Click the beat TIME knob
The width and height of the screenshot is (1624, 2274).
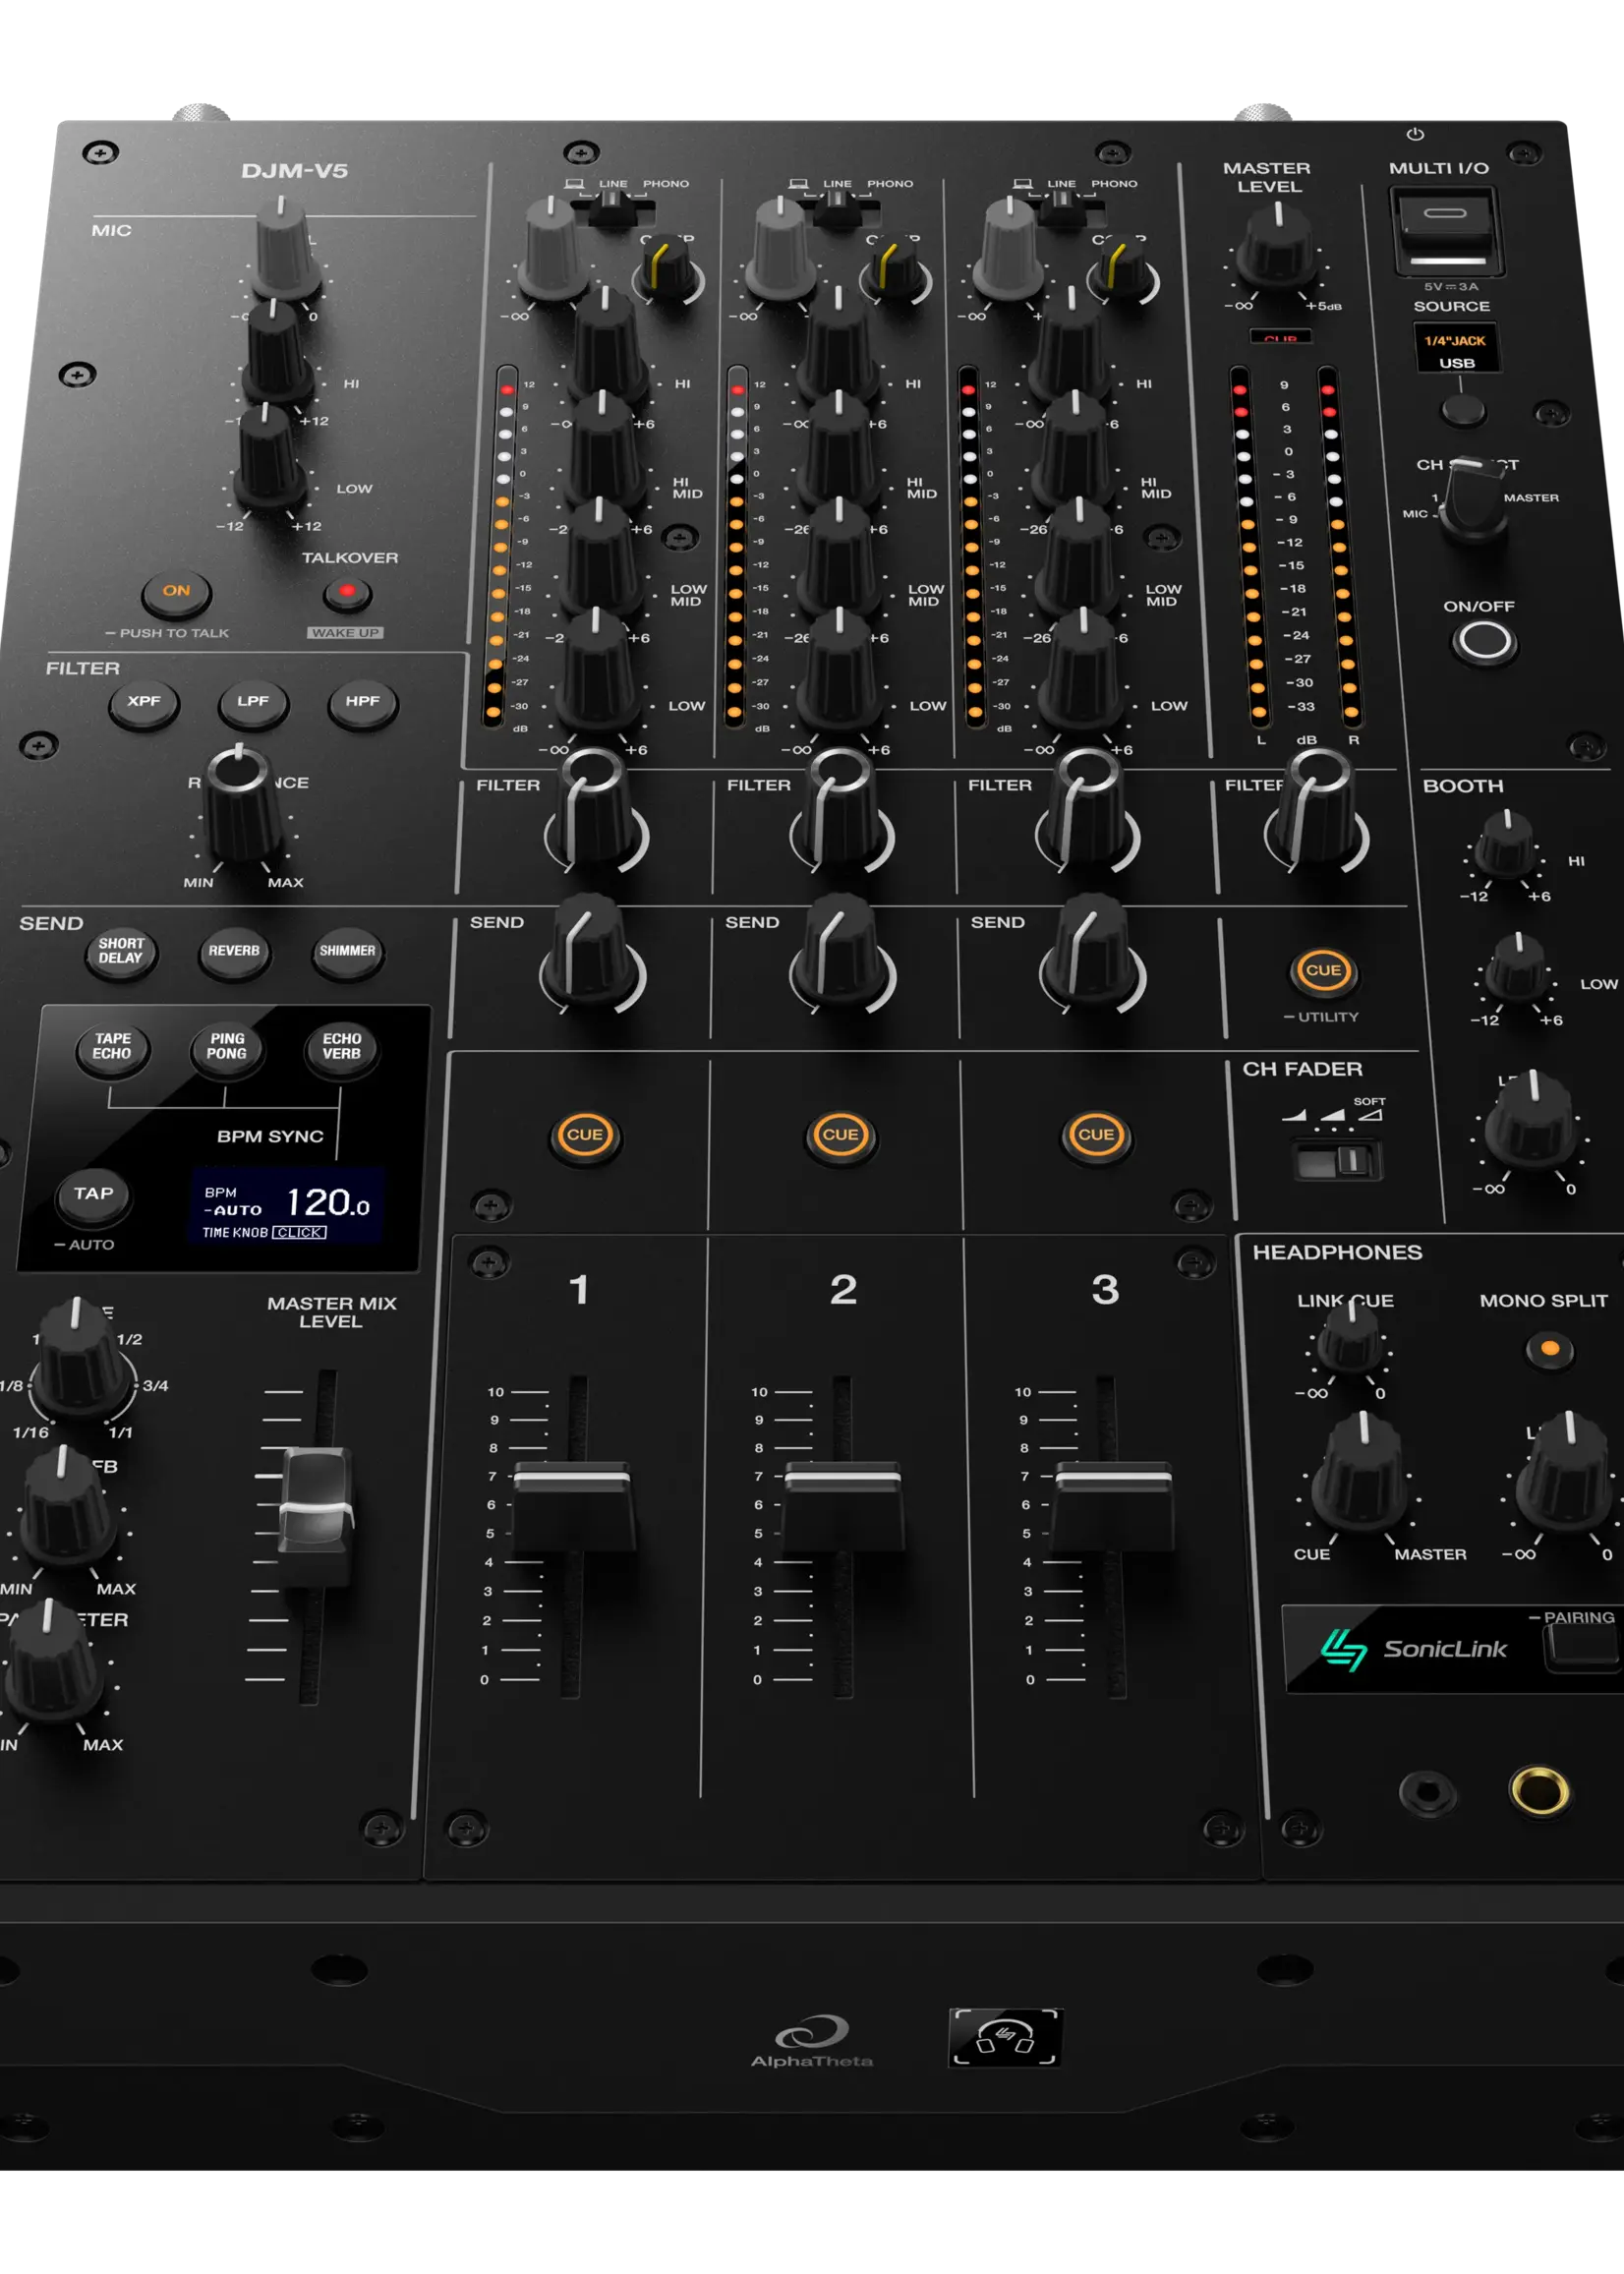[x=80, y=1359]
